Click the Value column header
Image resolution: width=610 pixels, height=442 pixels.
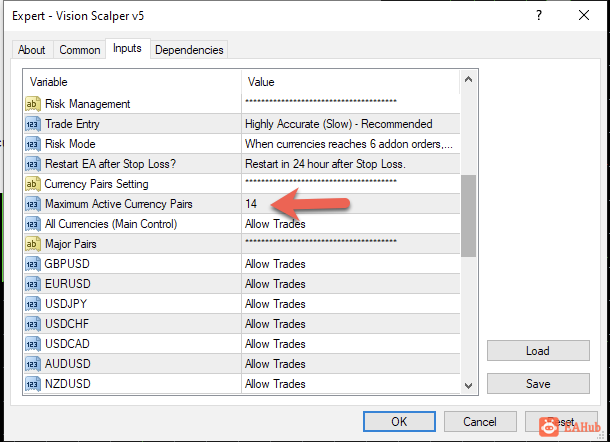pyautogui.click(x=351, y=82)
